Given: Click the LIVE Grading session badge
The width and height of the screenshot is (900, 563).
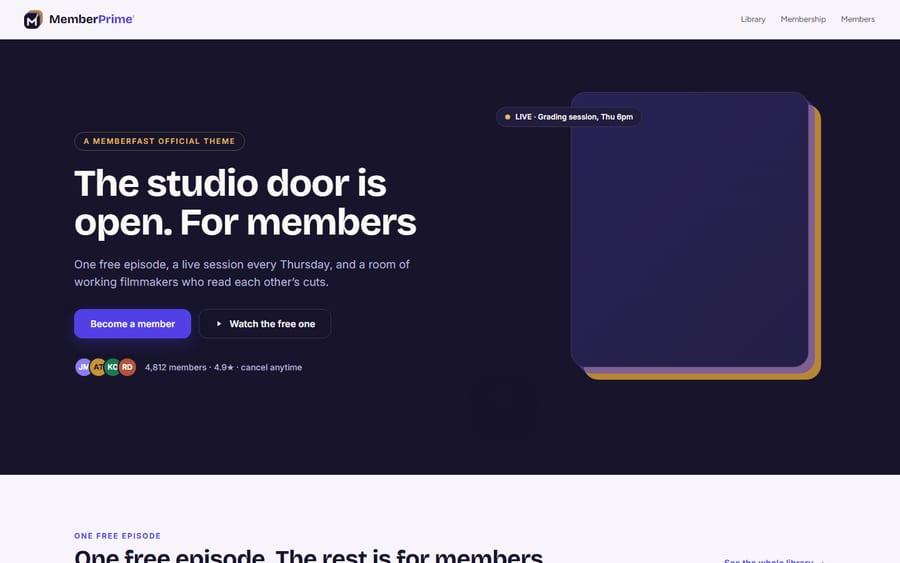Looking at the screenshot, I should click(568, 117).
